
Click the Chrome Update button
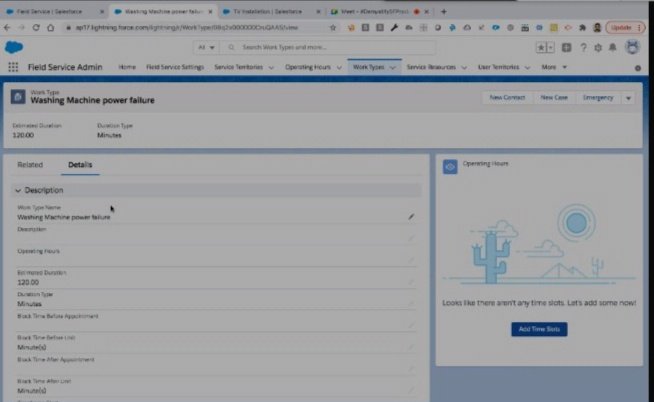pyautogui.click(x=625, y=28)
